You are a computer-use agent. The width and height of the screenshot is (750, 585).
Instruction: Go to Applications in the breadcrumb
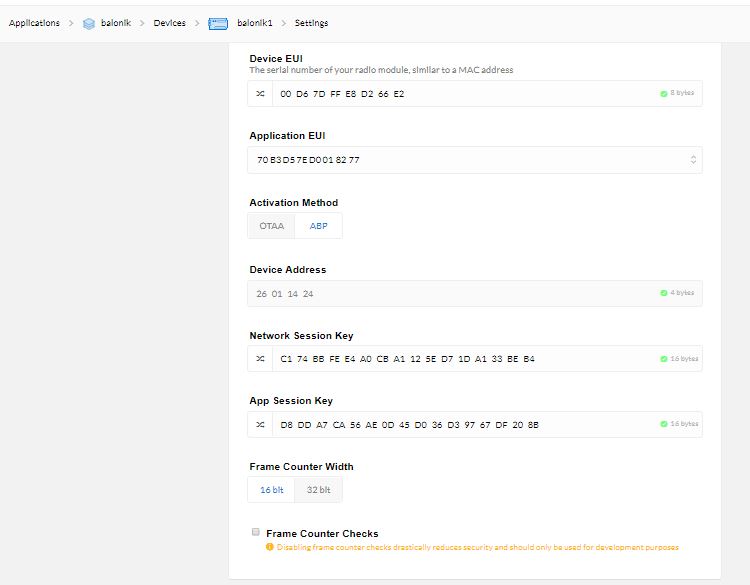(x=34, y=23)
